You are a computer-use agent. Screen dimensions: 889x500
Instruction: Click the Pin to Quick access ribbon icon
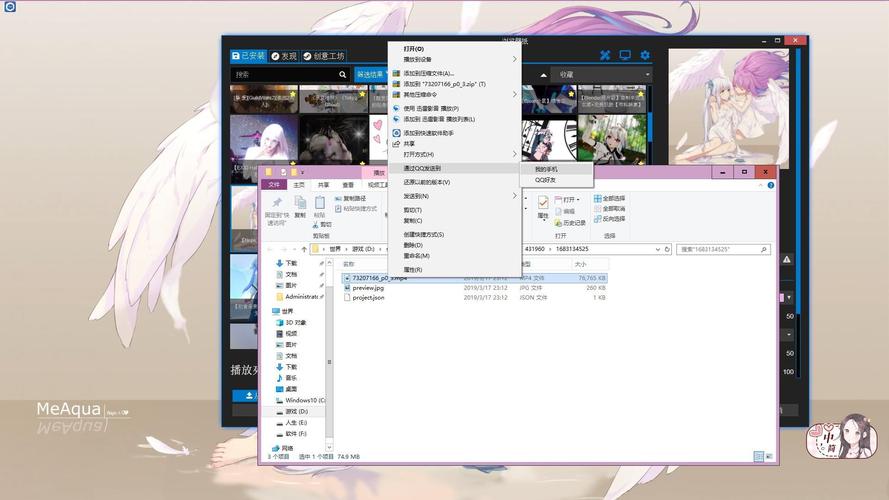coord(277,202)
